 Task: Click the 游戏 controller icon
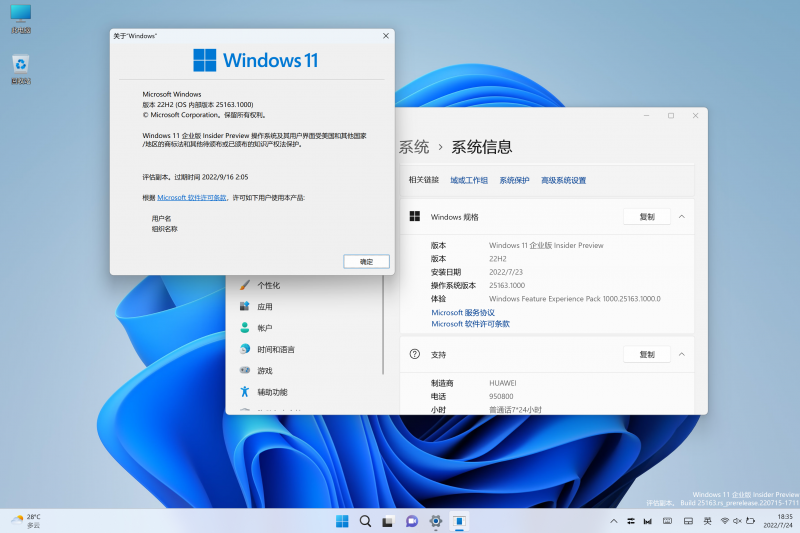click(245, 370)
